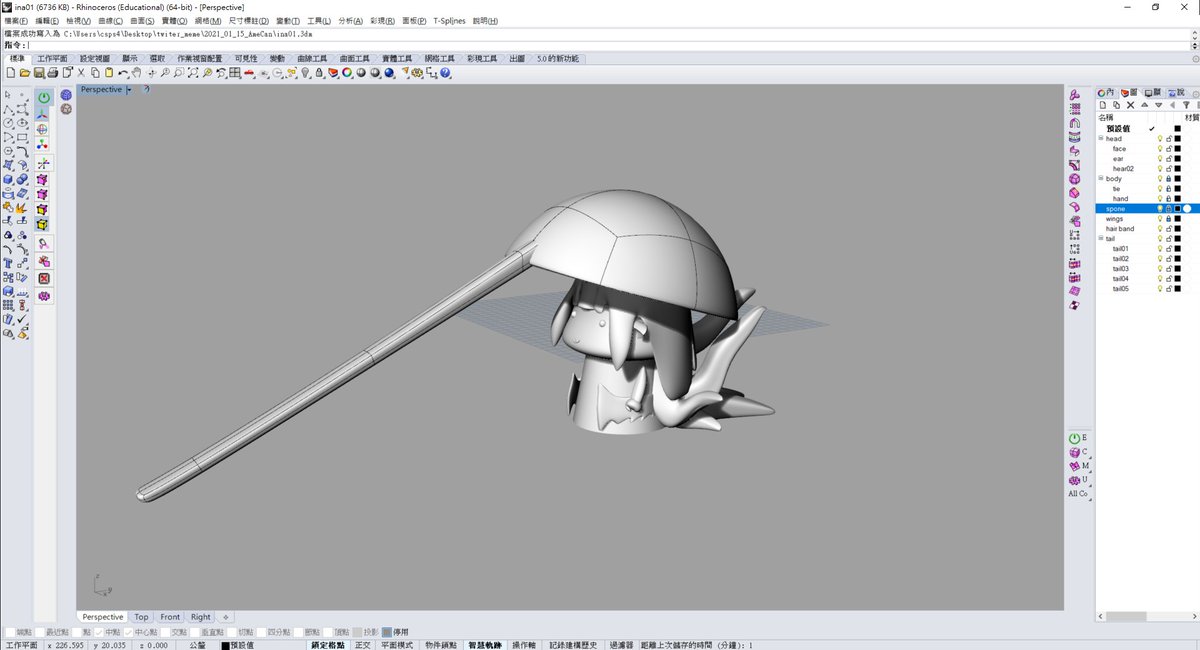Enable the 端點 endpoint osnap checkbox
The height and width of the screenshot is (650, 1200).
(10, 632)
